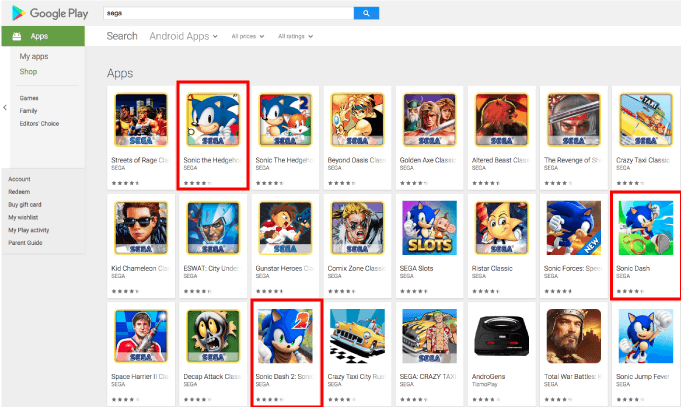Open the Crazy Taxi City Rush icon
This screenshot has height=407, width=681.
tap(357, 336)
